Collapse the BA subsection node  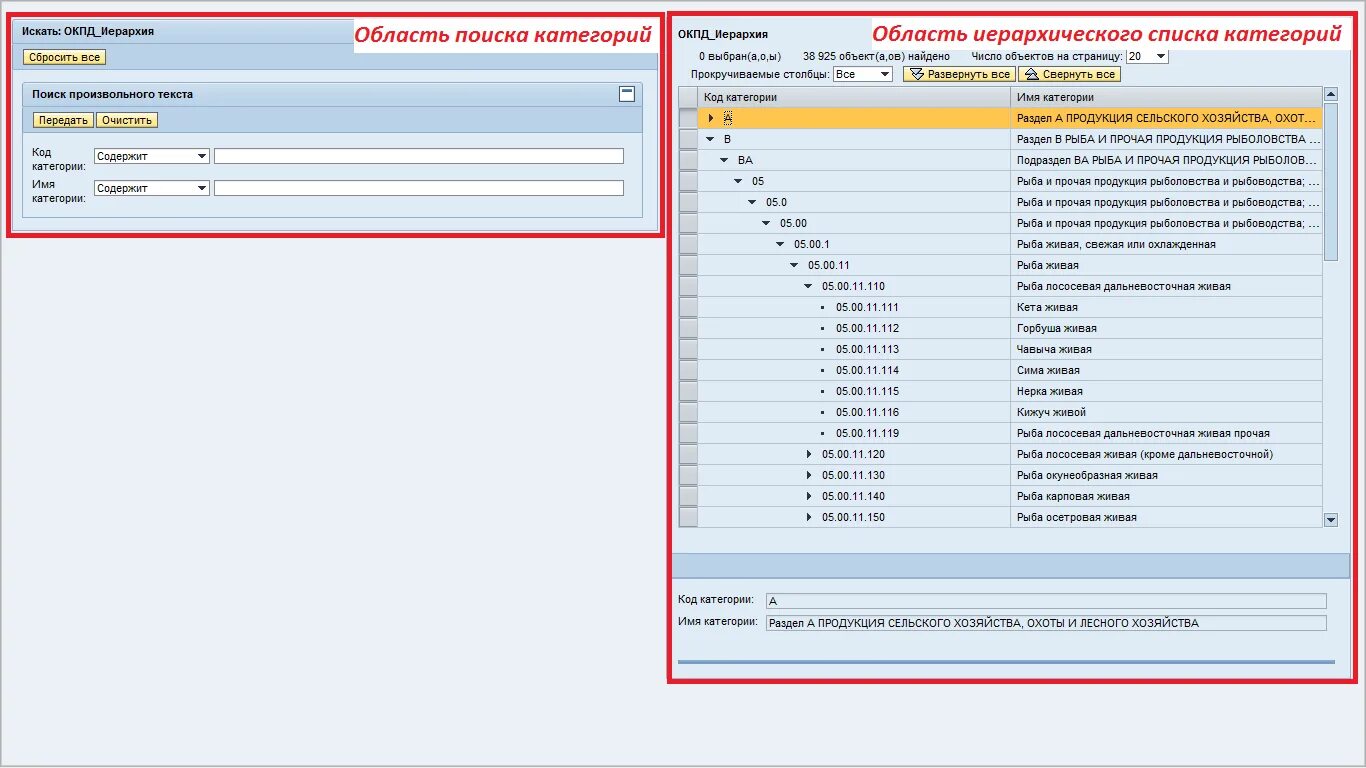(725, 160)
